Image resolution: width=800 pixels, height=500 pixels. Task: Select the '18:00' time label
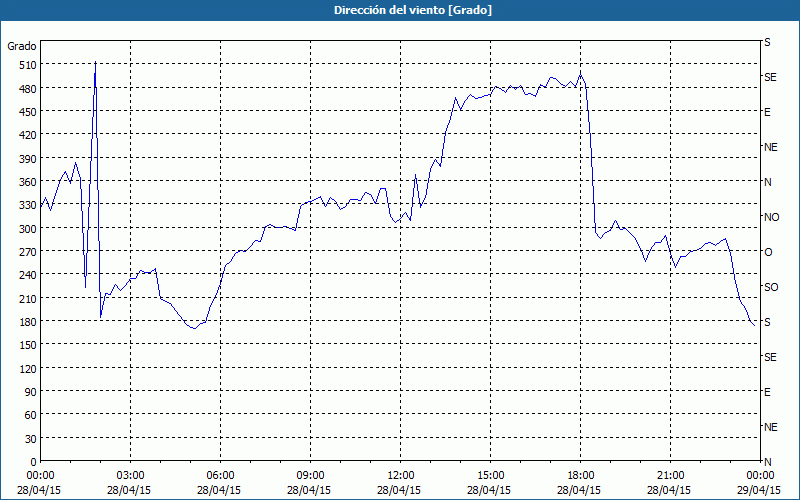point(580,476)
